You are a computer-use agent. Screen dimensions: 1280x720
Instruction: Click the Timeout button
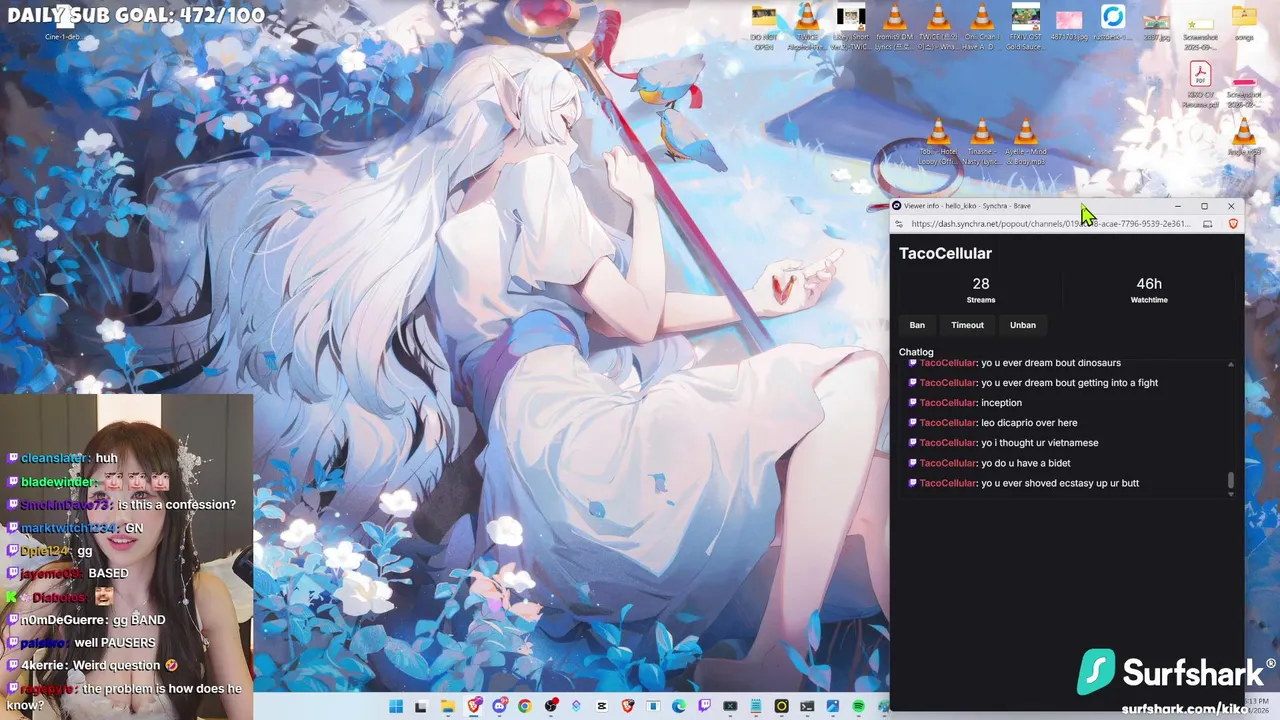coord(967,325)
